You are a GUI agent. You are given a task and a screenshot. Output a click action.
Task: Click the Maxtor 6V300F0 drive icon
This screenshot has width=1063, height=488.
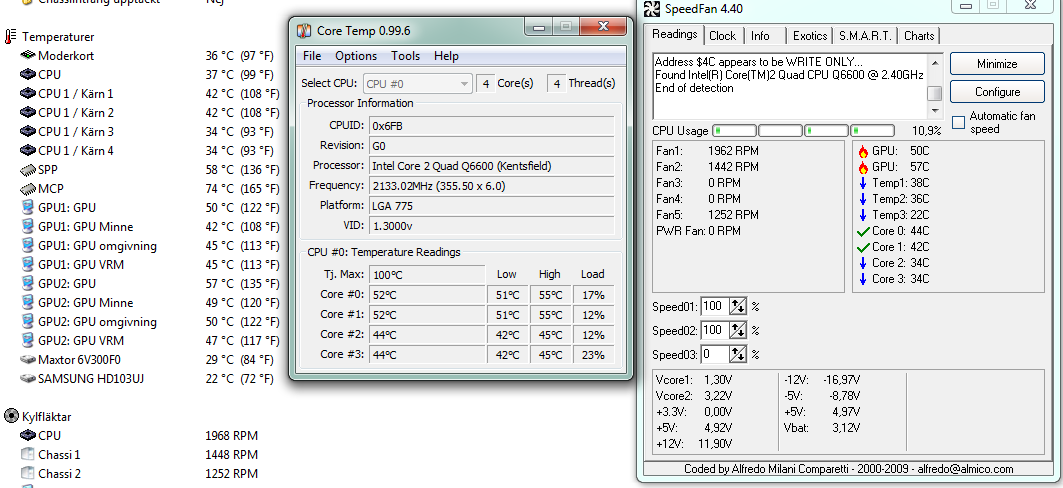coord(27,359)
